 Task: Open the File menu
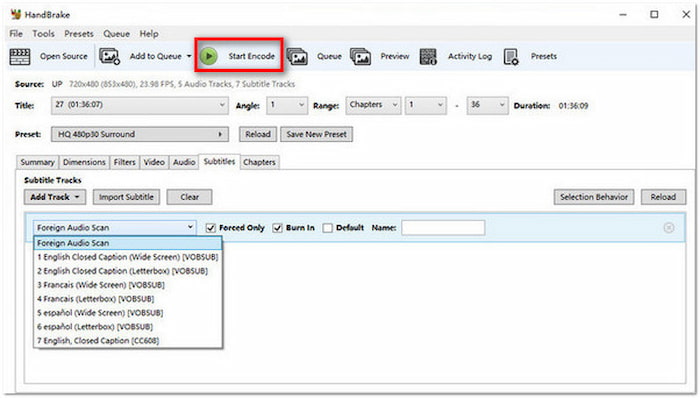[16, 34]
